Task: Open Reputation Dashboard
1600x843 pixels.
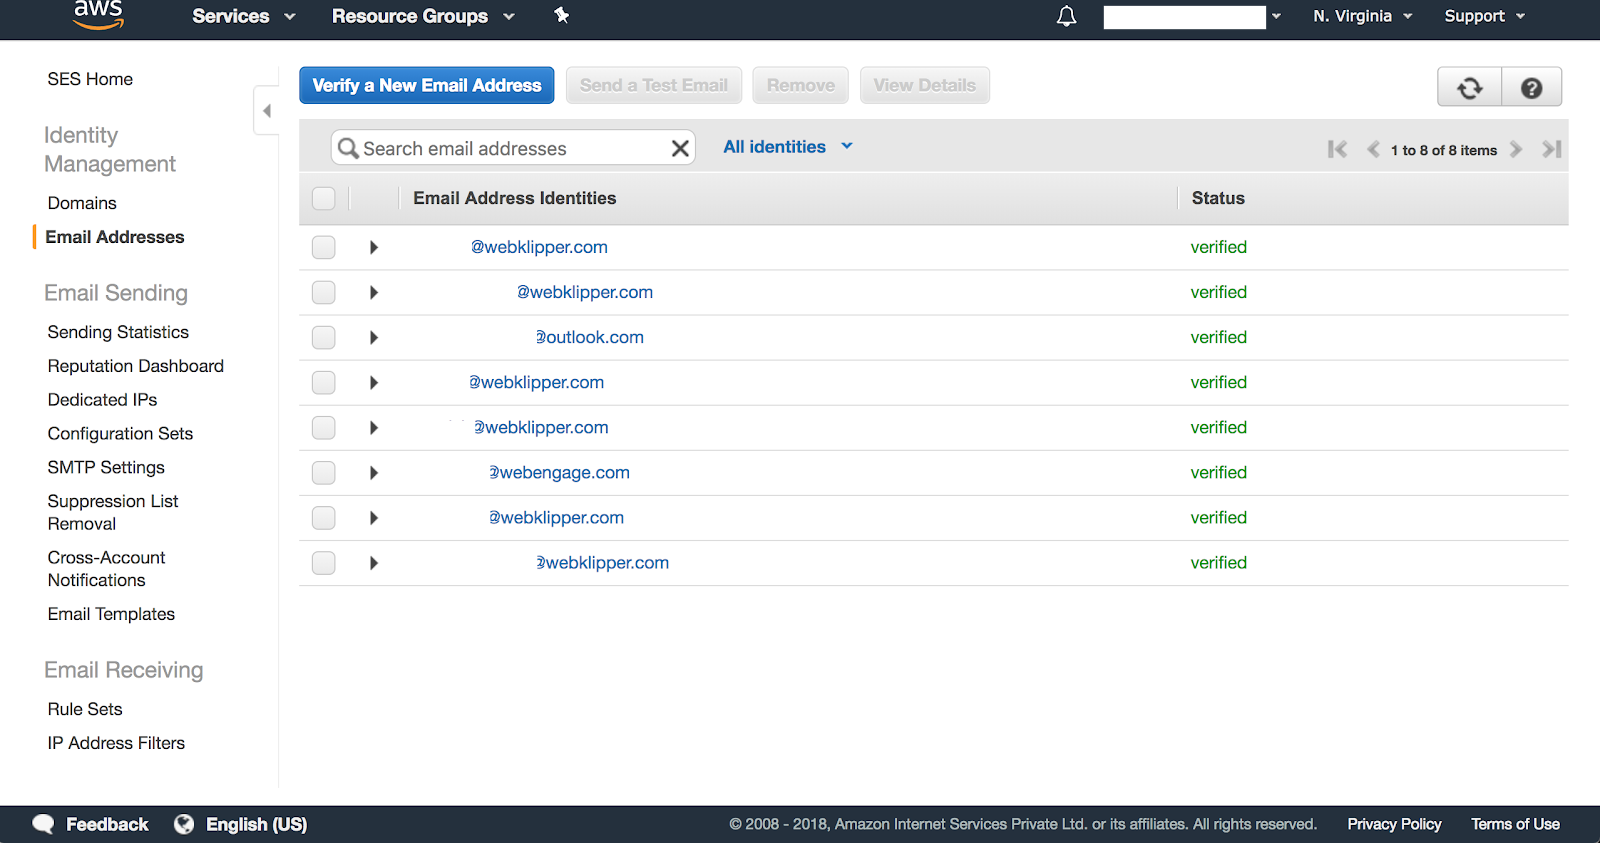Action: (136, 366)
